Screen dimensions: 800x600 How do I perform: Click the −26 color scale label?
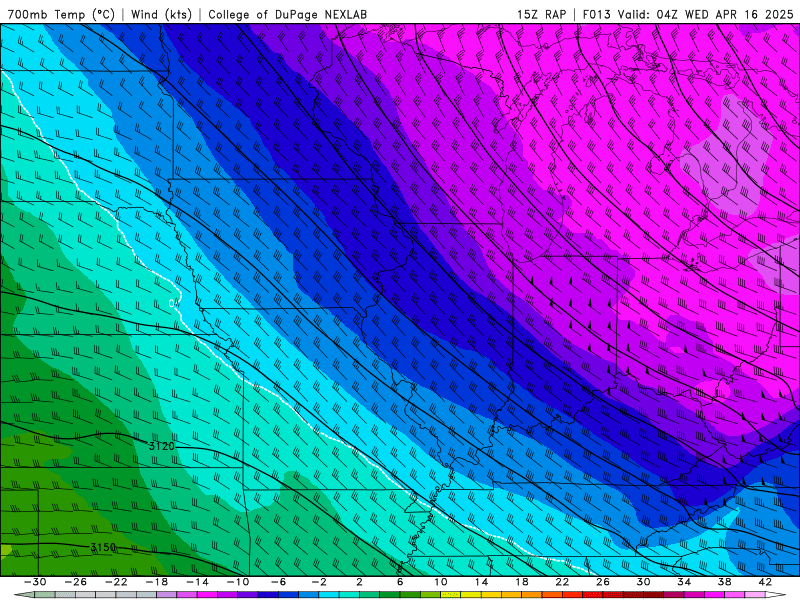coord(76,582)
